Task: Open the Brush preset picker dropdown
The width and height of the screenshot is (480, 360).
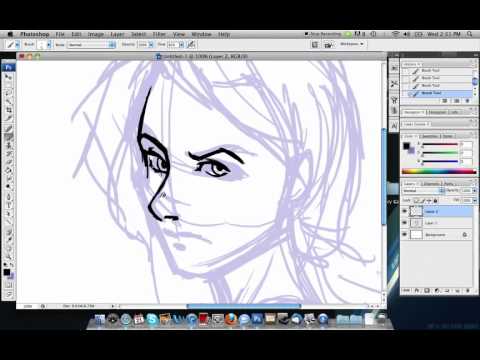Action: pyautogui.click(x=49, y=44)
